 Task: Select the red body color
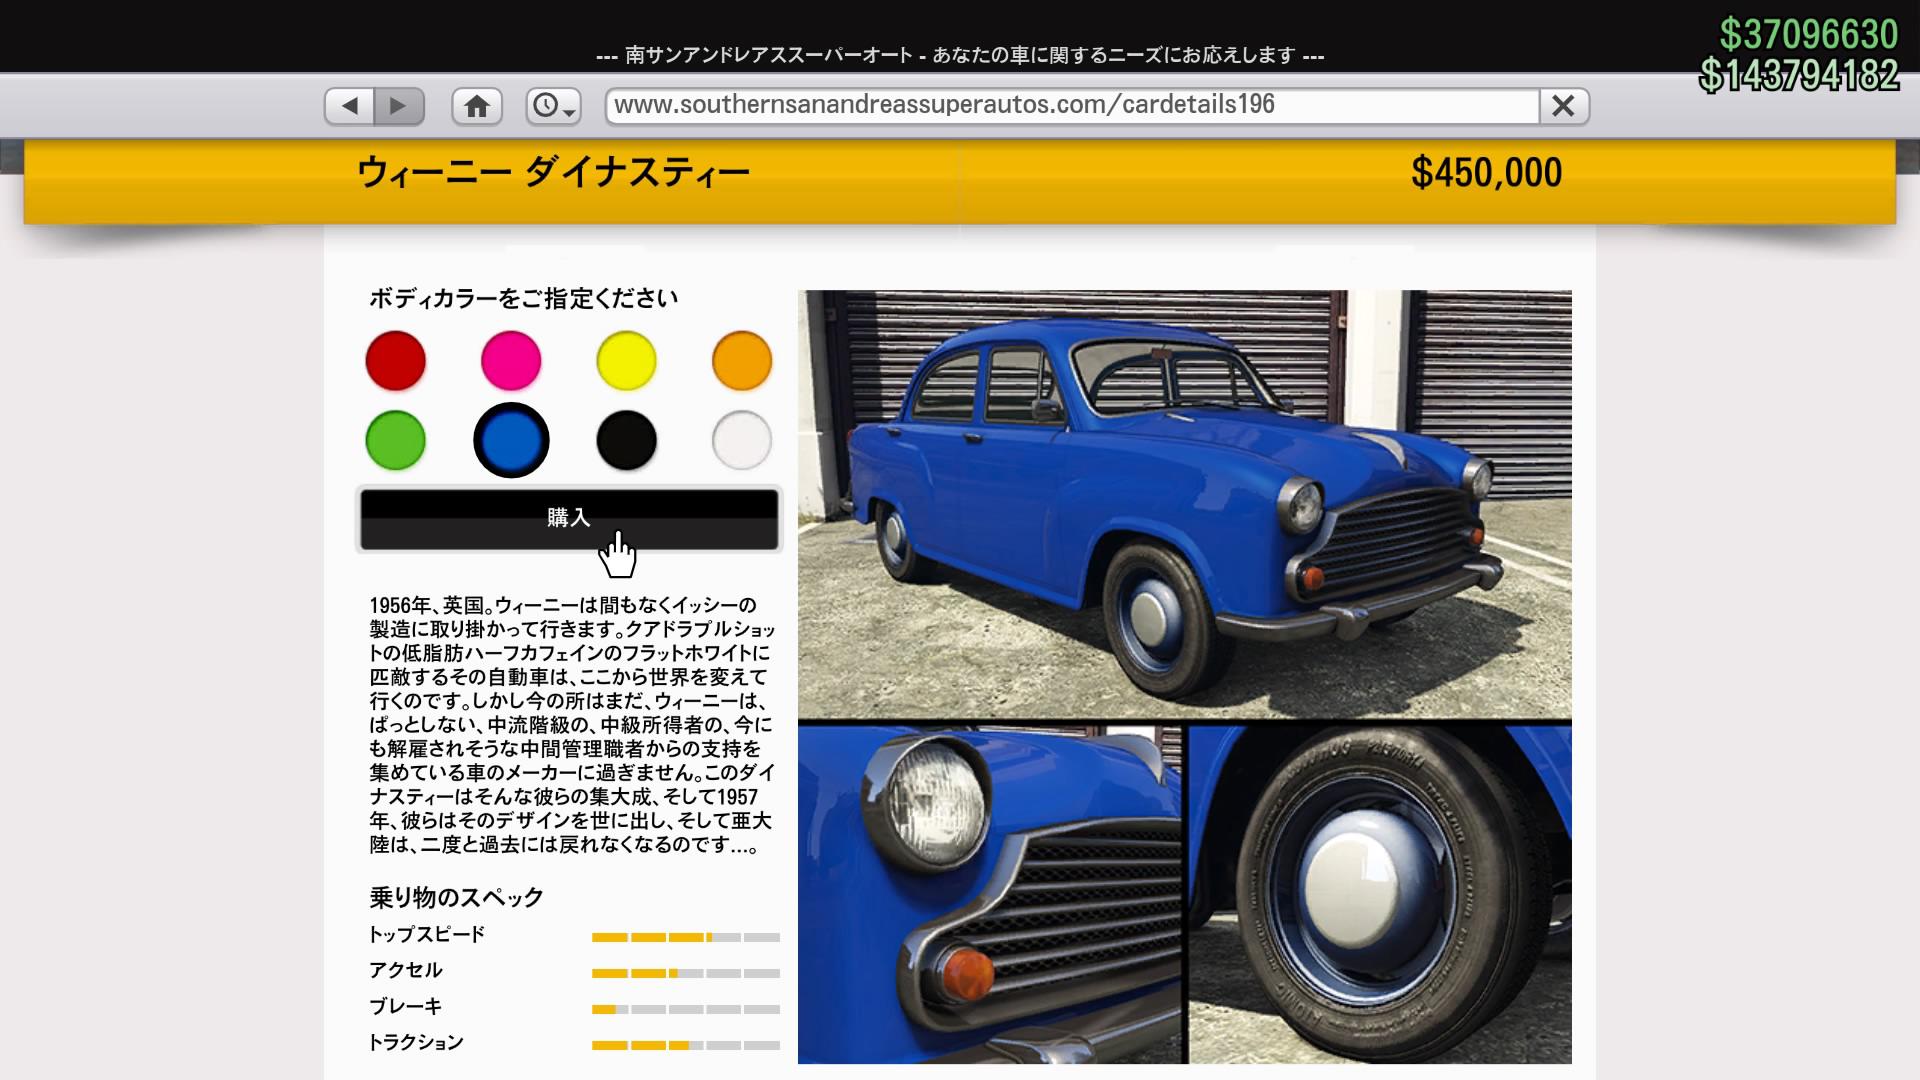click(x=396, y=360)
